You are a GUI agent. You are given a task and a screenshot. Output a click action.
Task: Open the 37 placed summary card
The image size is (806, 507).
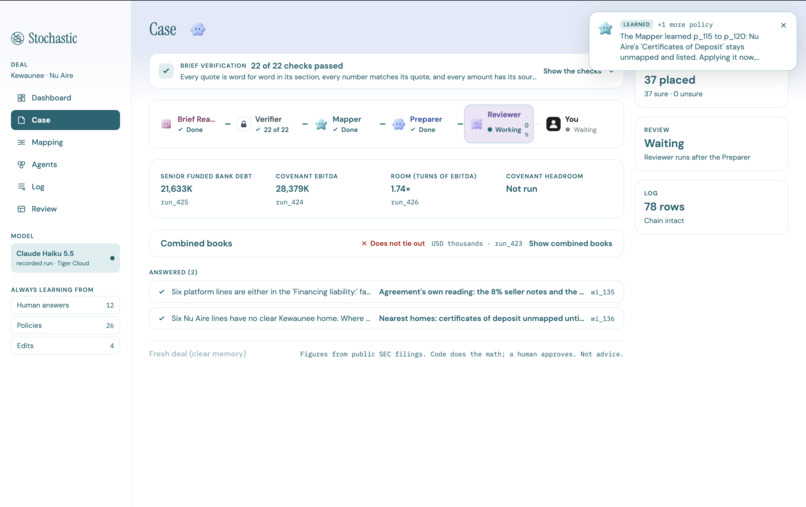[711, 86]
